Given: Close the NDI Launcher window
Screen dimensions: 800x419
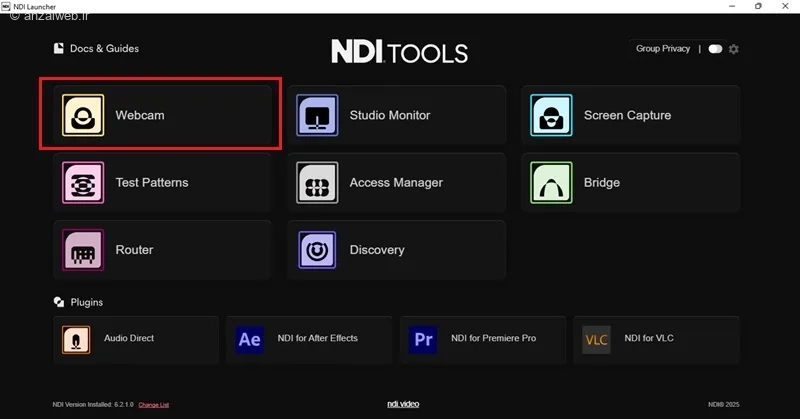Looking at the screenshot, I should 785,6.
